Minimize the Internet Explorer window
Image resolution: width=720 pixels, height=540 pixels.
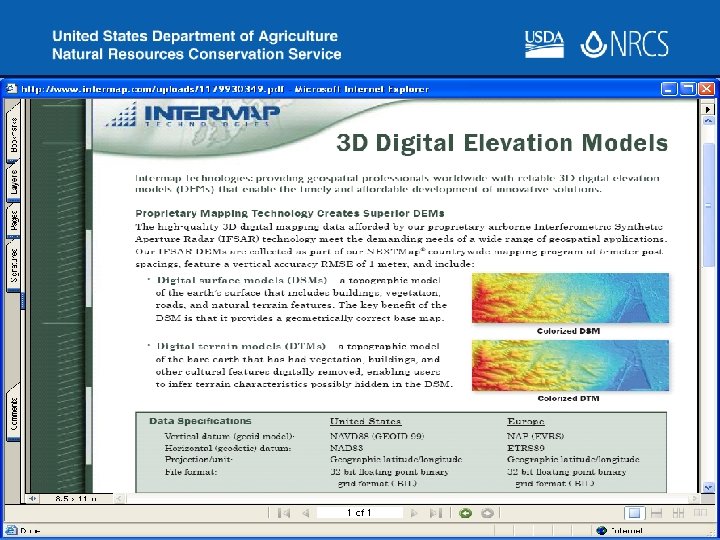point(669,89)
